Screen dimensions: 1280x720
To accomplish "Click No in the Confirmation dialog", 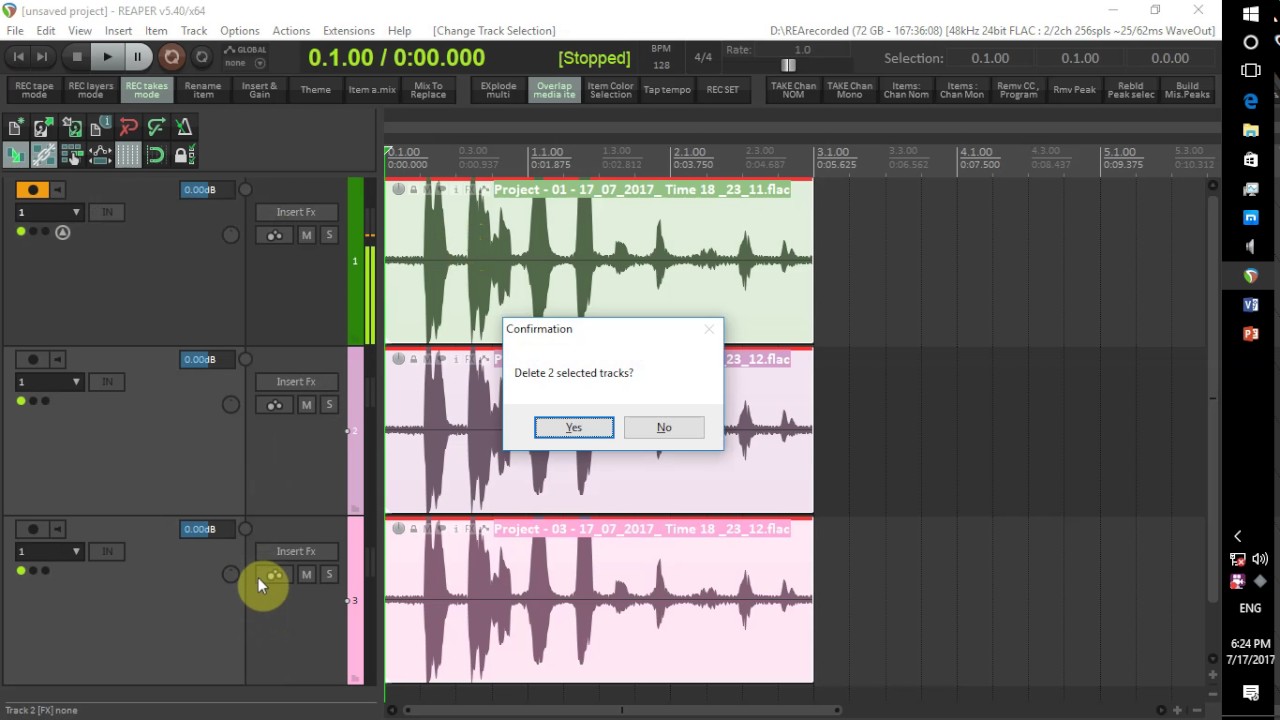I will pyautogui.click(x=664, y=427).
